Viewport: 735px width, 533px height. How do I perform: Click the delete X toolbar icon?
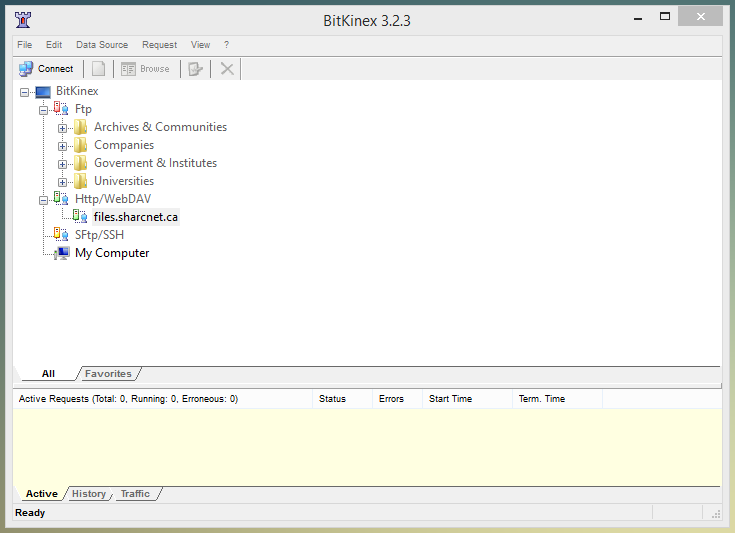tap(227, 69)
